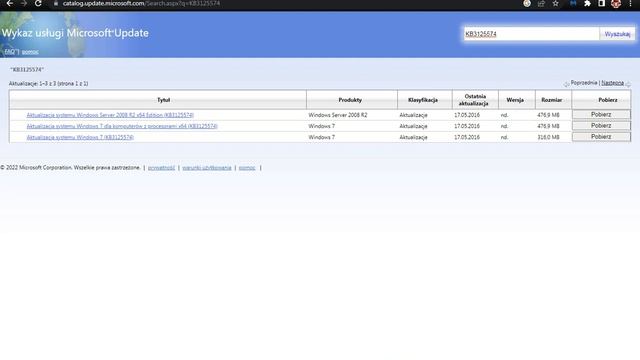640x360 pixels.
Task: Sort results by Wersja column
Action: (515, 100)
